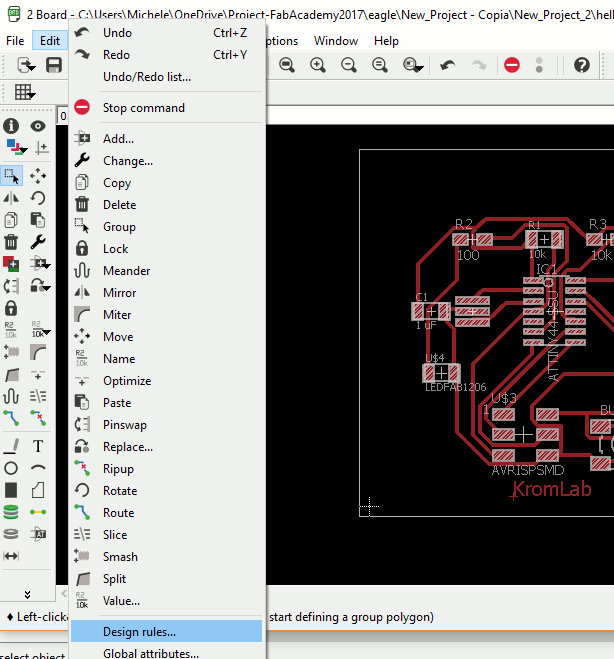Click Zoom in magnifier in top toolbar
Image resolution: width=614 pixels, height=659 pixels.
pyautogui.click(x=318, y=65)
